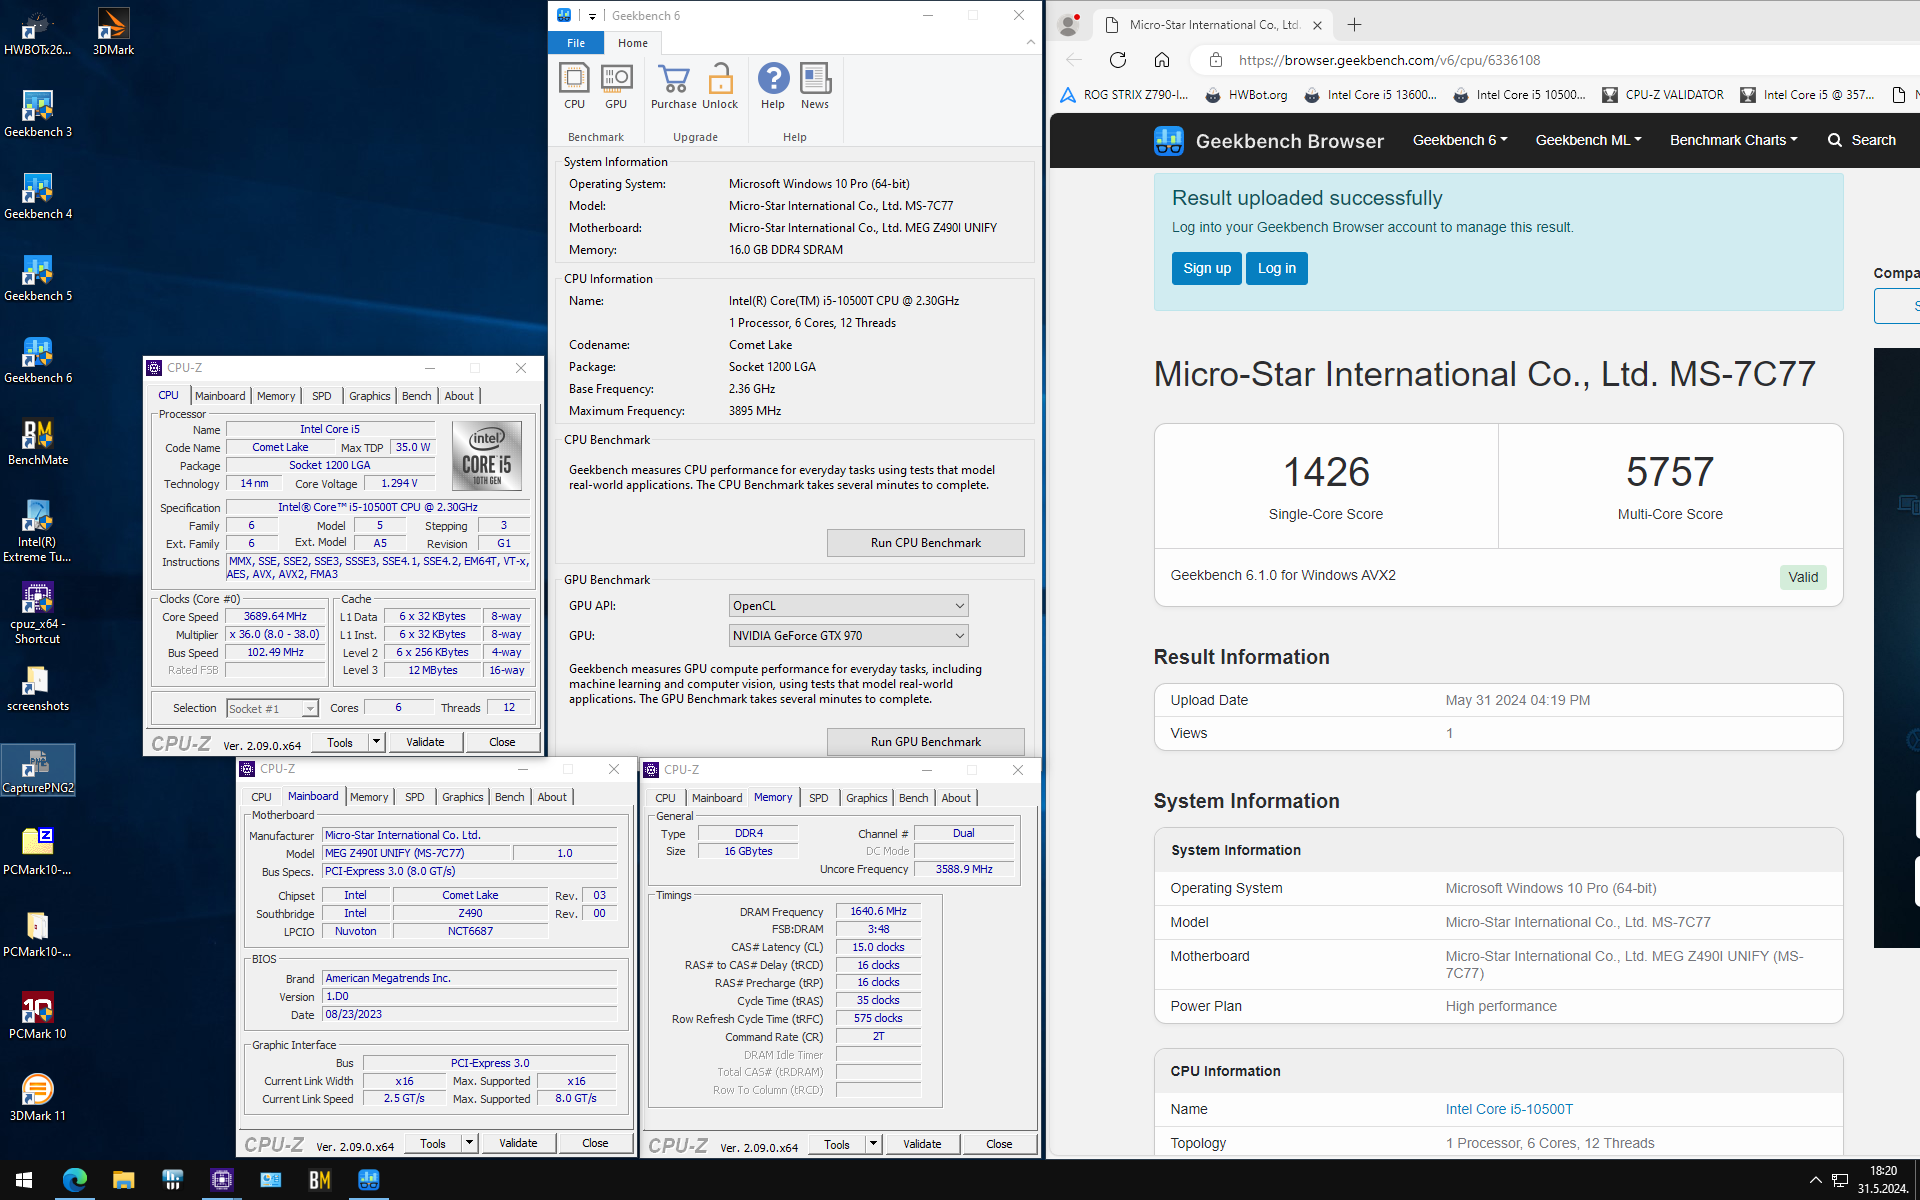
Task: Open the ROG STRIX Z790 bookmark
Action: pos(1124,95)
